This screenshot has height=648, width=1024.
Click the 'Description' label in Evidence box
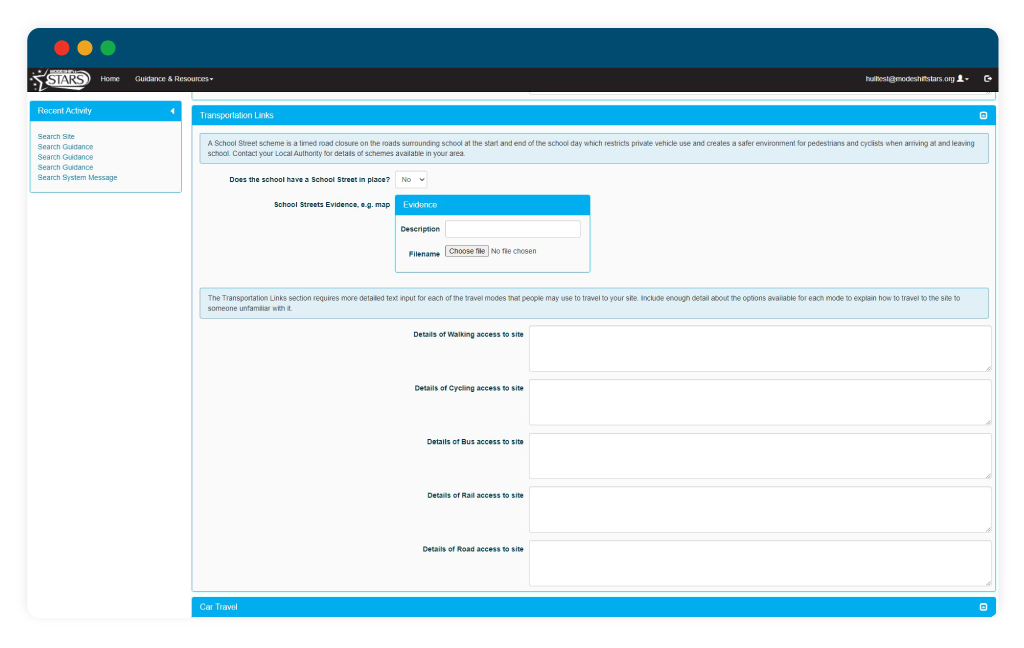click(420, 229)
